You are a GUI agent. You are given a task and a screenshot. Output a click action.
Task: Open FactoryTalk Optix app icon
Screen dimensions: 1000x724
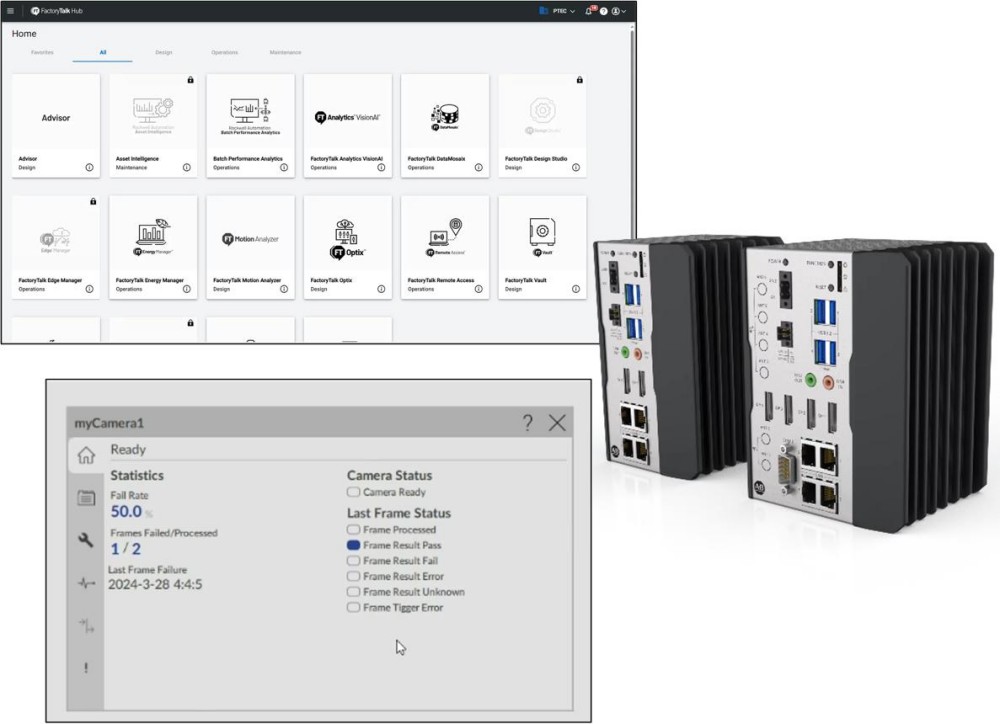pos(348,239)
